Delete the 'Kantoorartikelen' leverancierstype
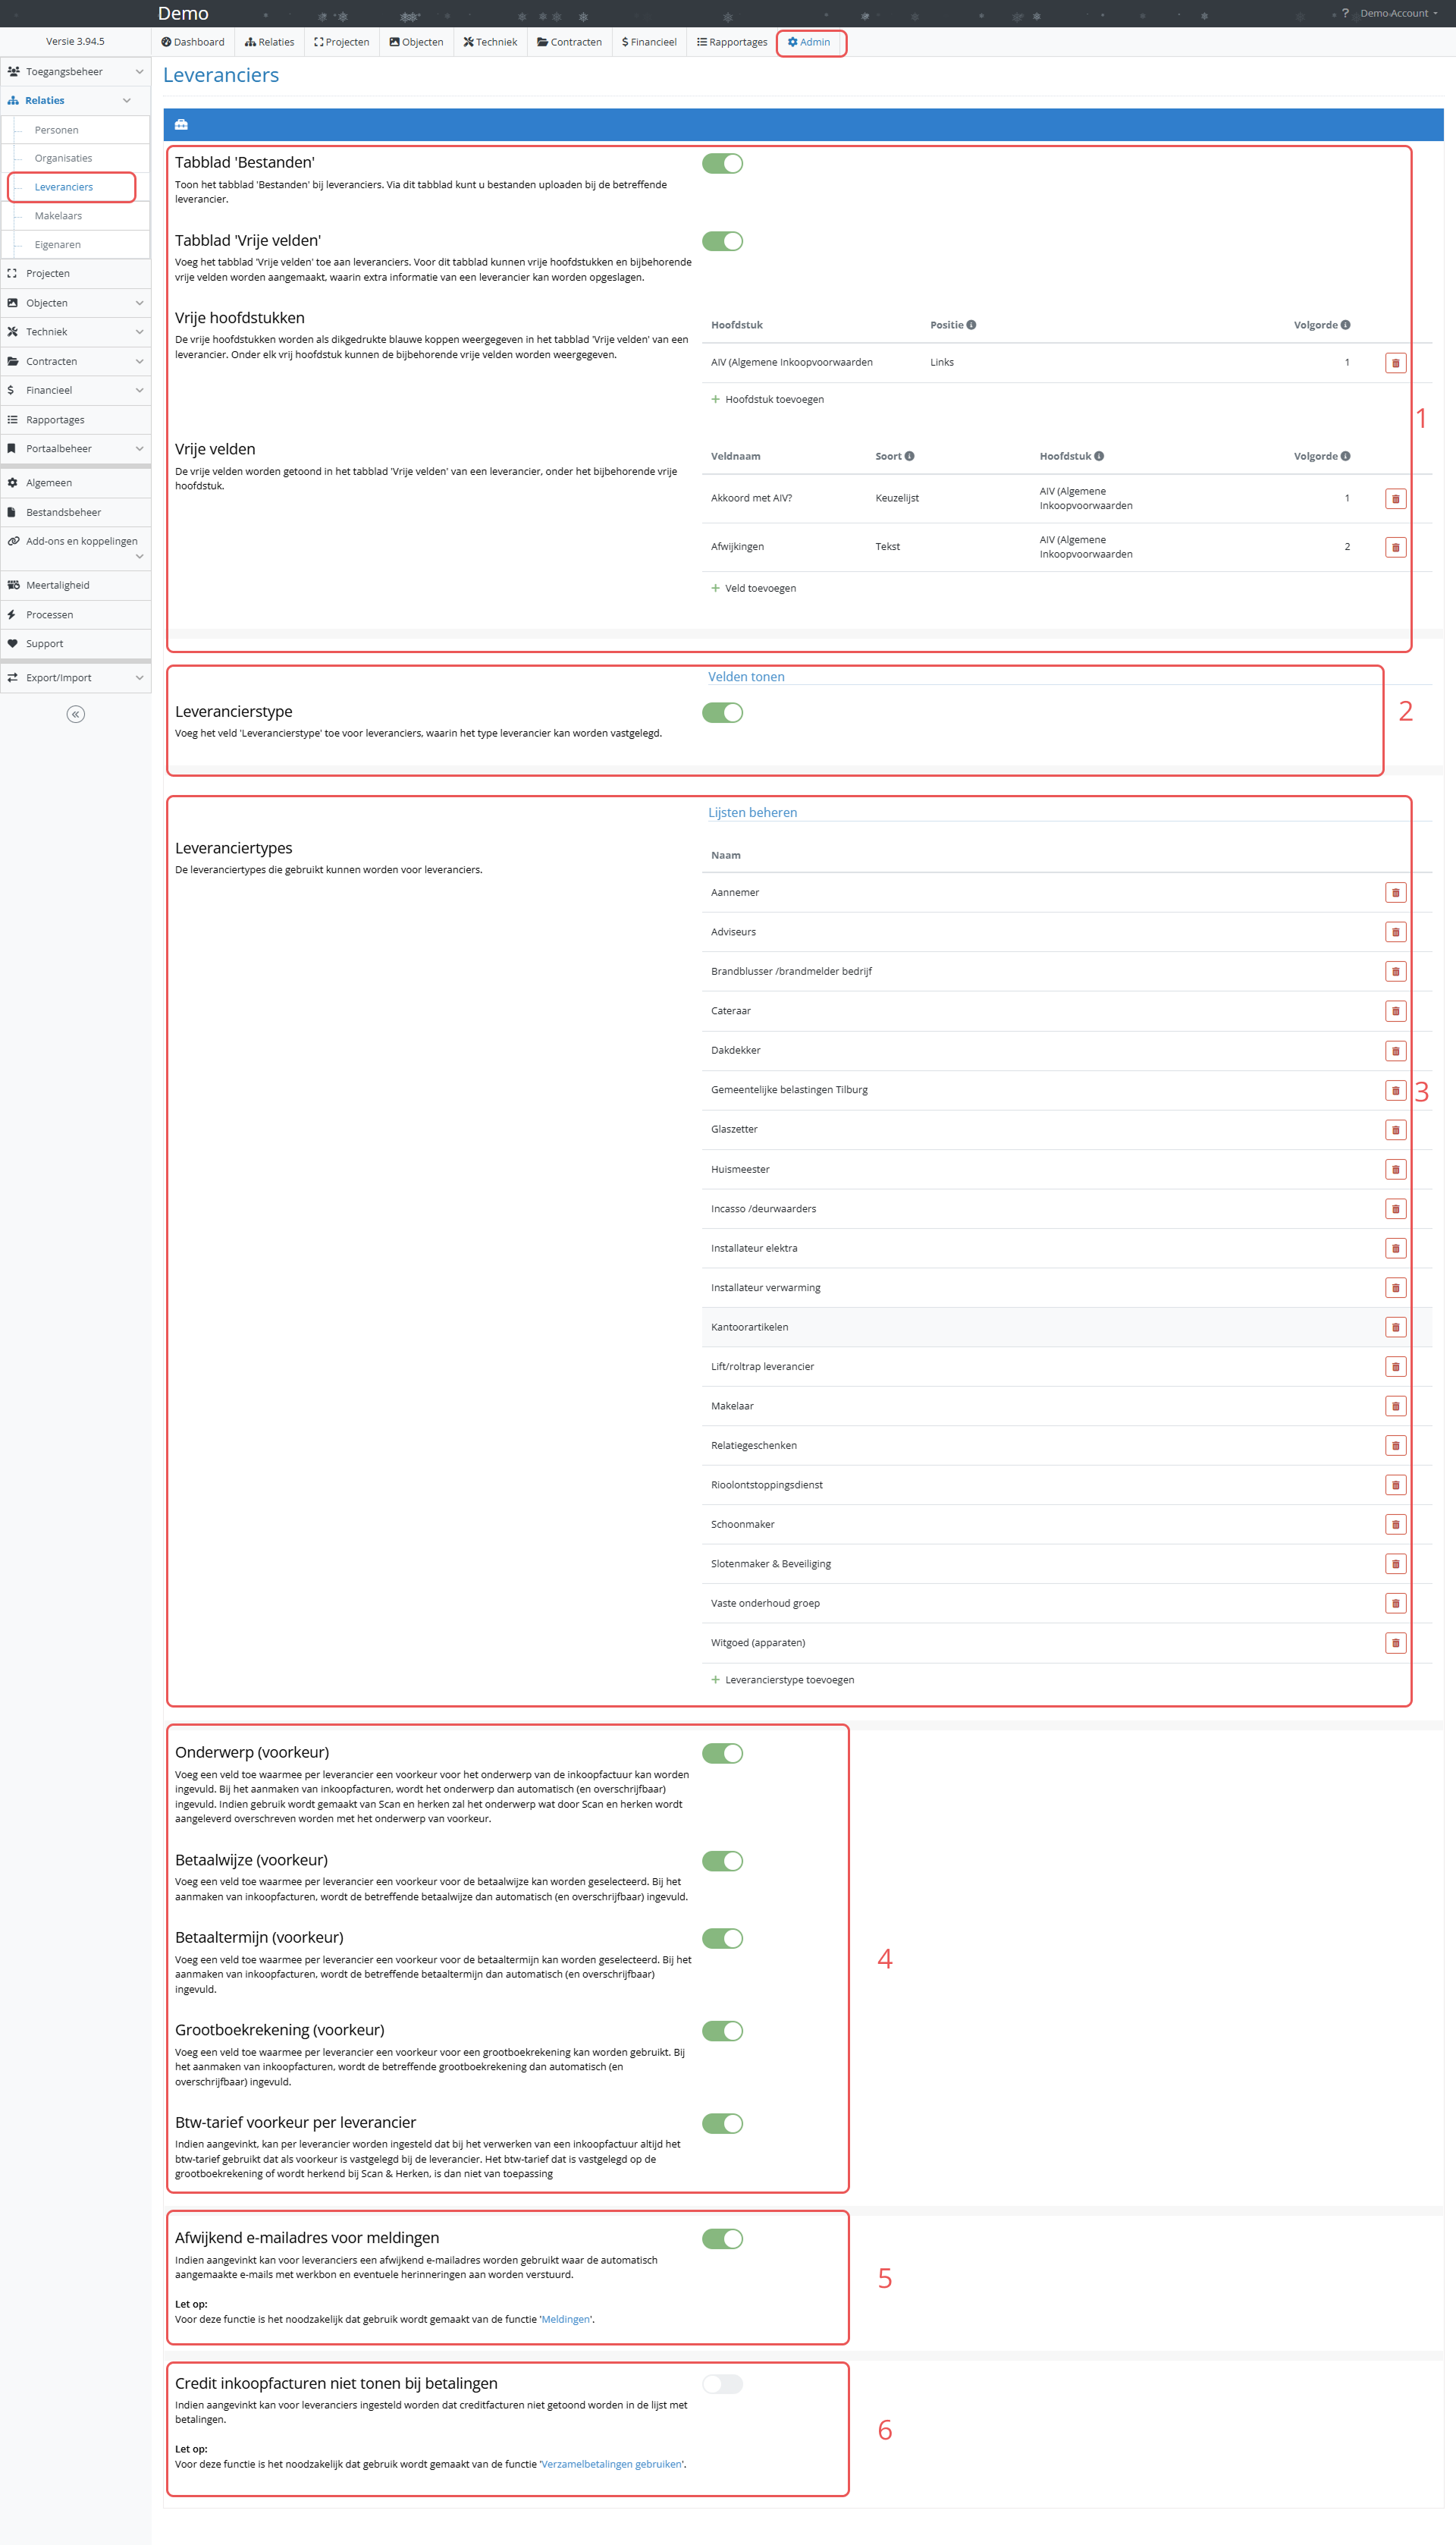Image resolution: width=1456 pixels, height=2545 pixels. coord(1395,1327)
